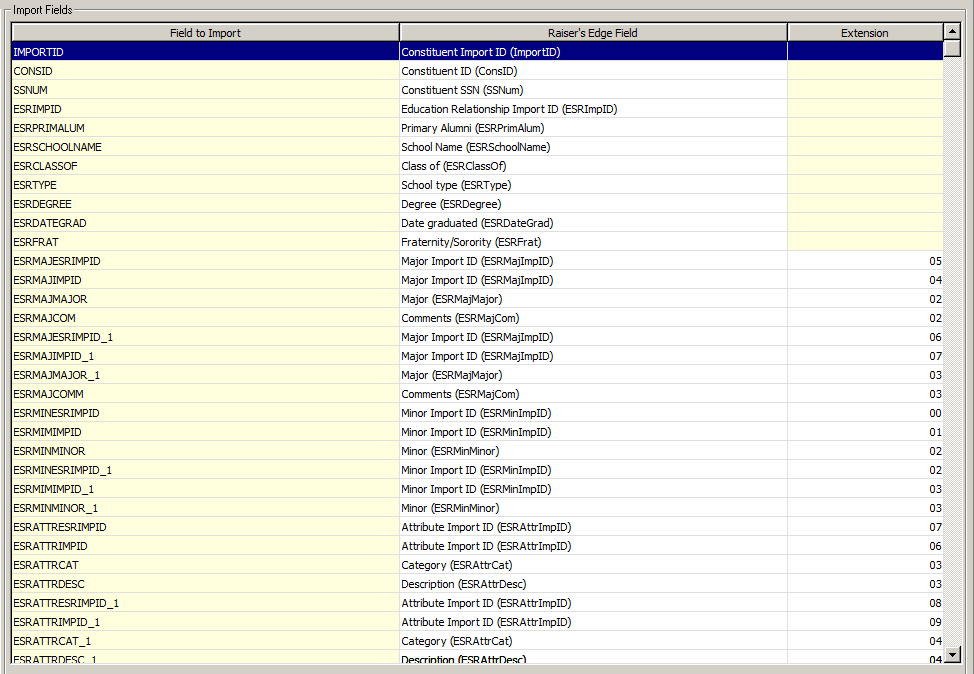Click extension 00 in the ESRMINESRIMPID row
This screenshot has height=674, width=974.
click(865, 413)
